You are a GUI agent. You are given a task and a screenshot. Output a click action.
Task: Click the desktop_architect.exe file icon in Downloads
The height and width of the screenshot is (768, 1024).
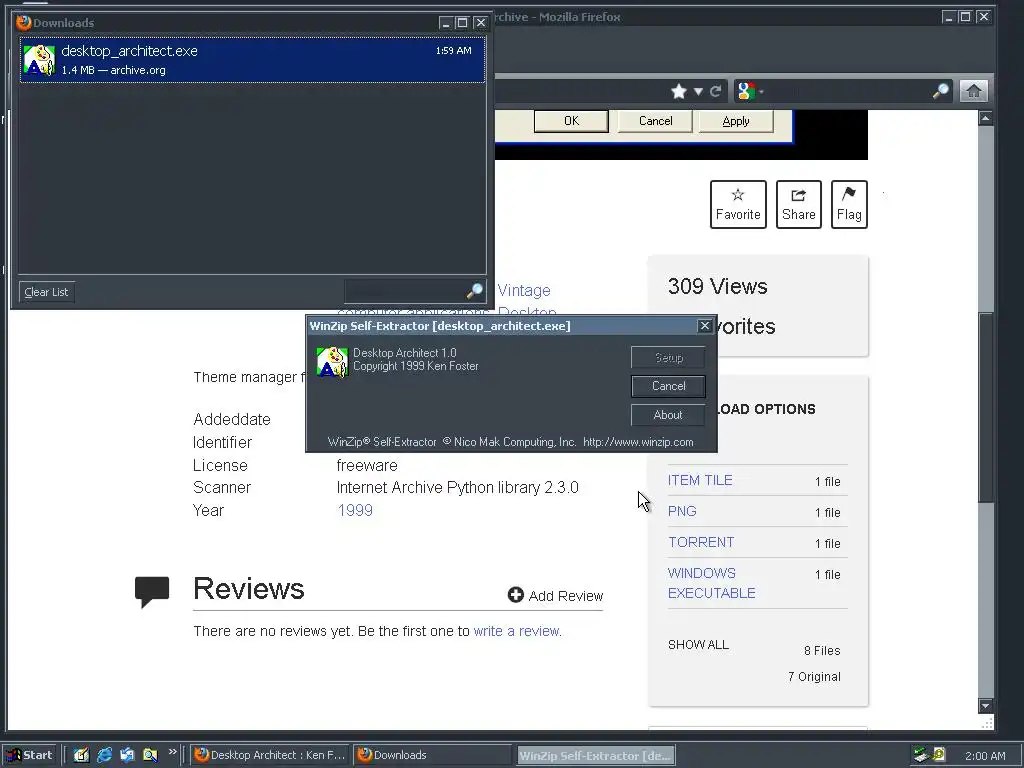39,60
